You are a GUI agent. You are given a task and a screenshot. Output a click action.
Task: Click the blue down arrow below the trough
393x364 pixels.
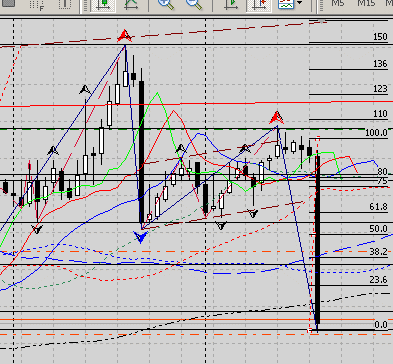(141, 237)
